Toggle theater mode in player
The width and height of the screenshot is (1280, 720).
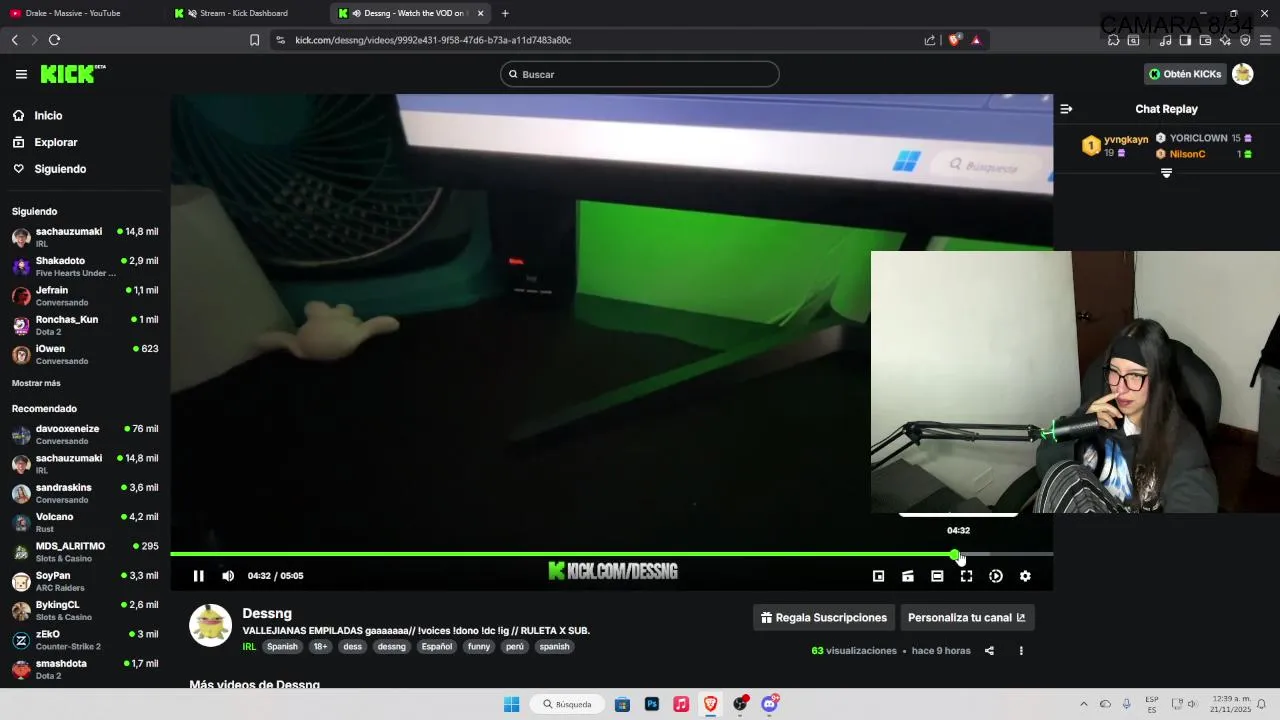click(x=937, y=576)
